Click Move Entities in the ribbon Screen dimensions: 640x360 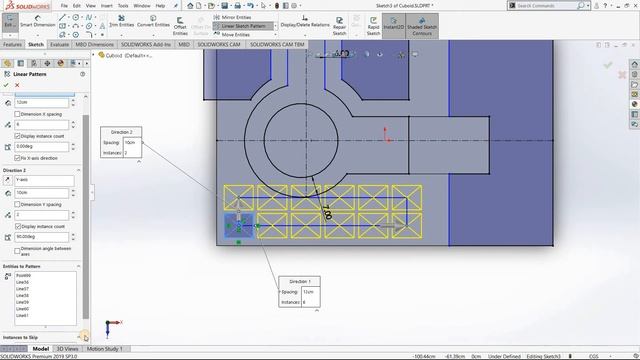coord(232,35)
